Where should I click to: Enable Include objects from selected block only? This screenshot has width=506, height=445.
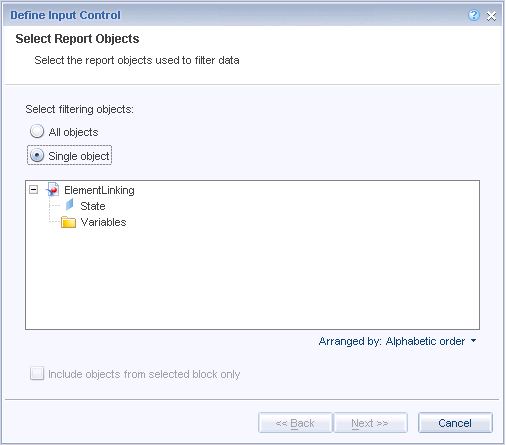tap(37, 374)
